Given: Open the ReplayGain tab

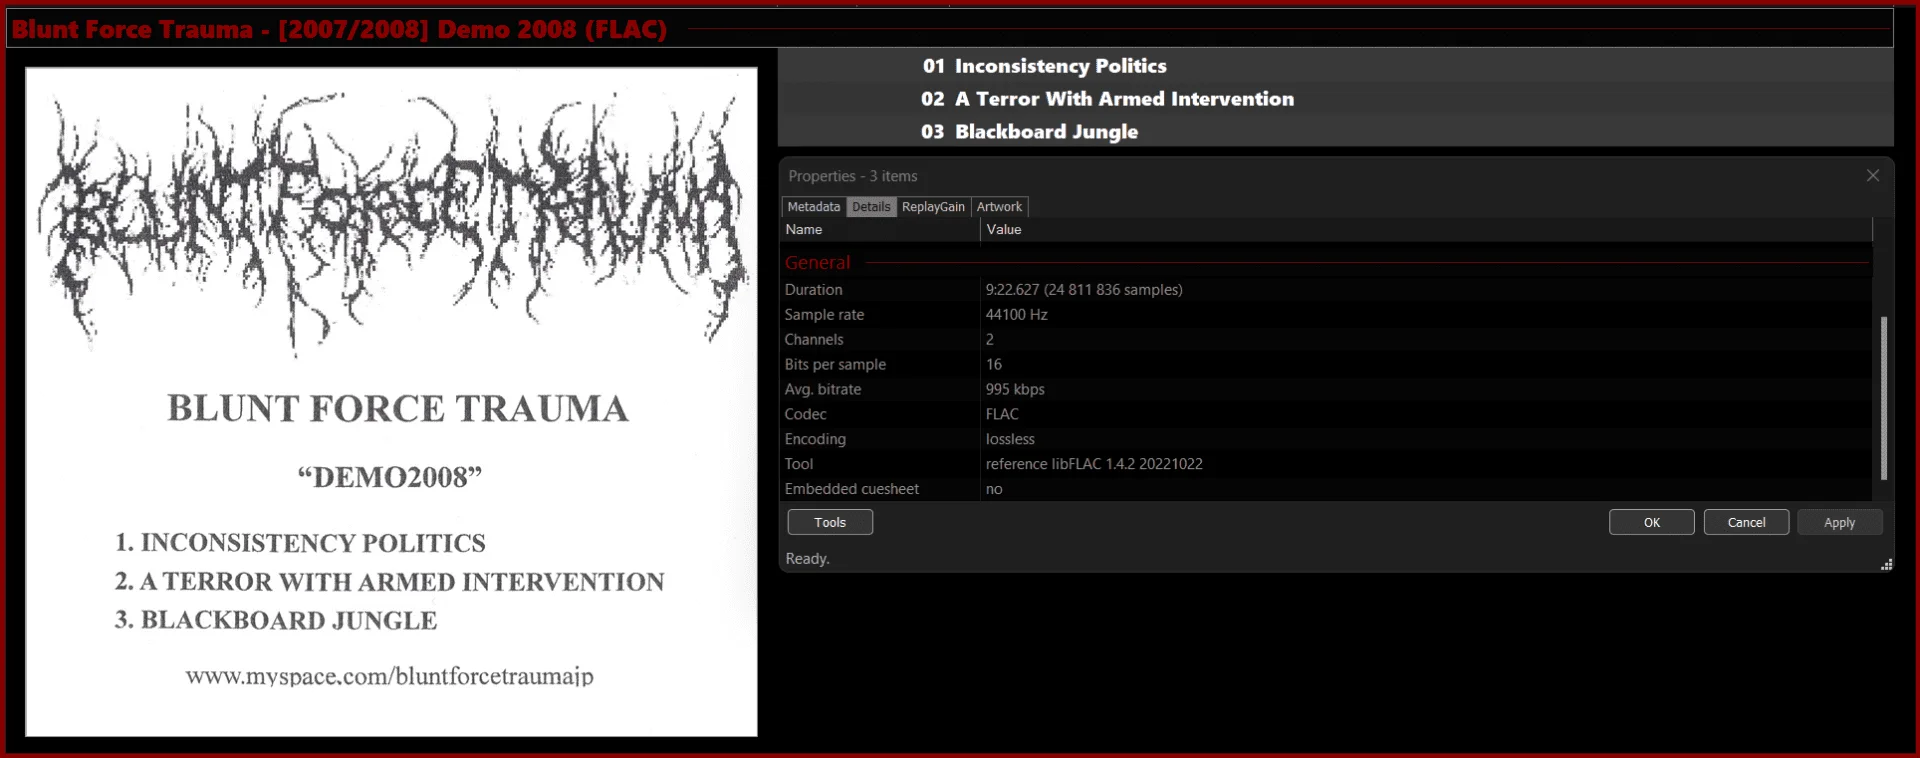Looking at the screenshot, I should 933,207.
